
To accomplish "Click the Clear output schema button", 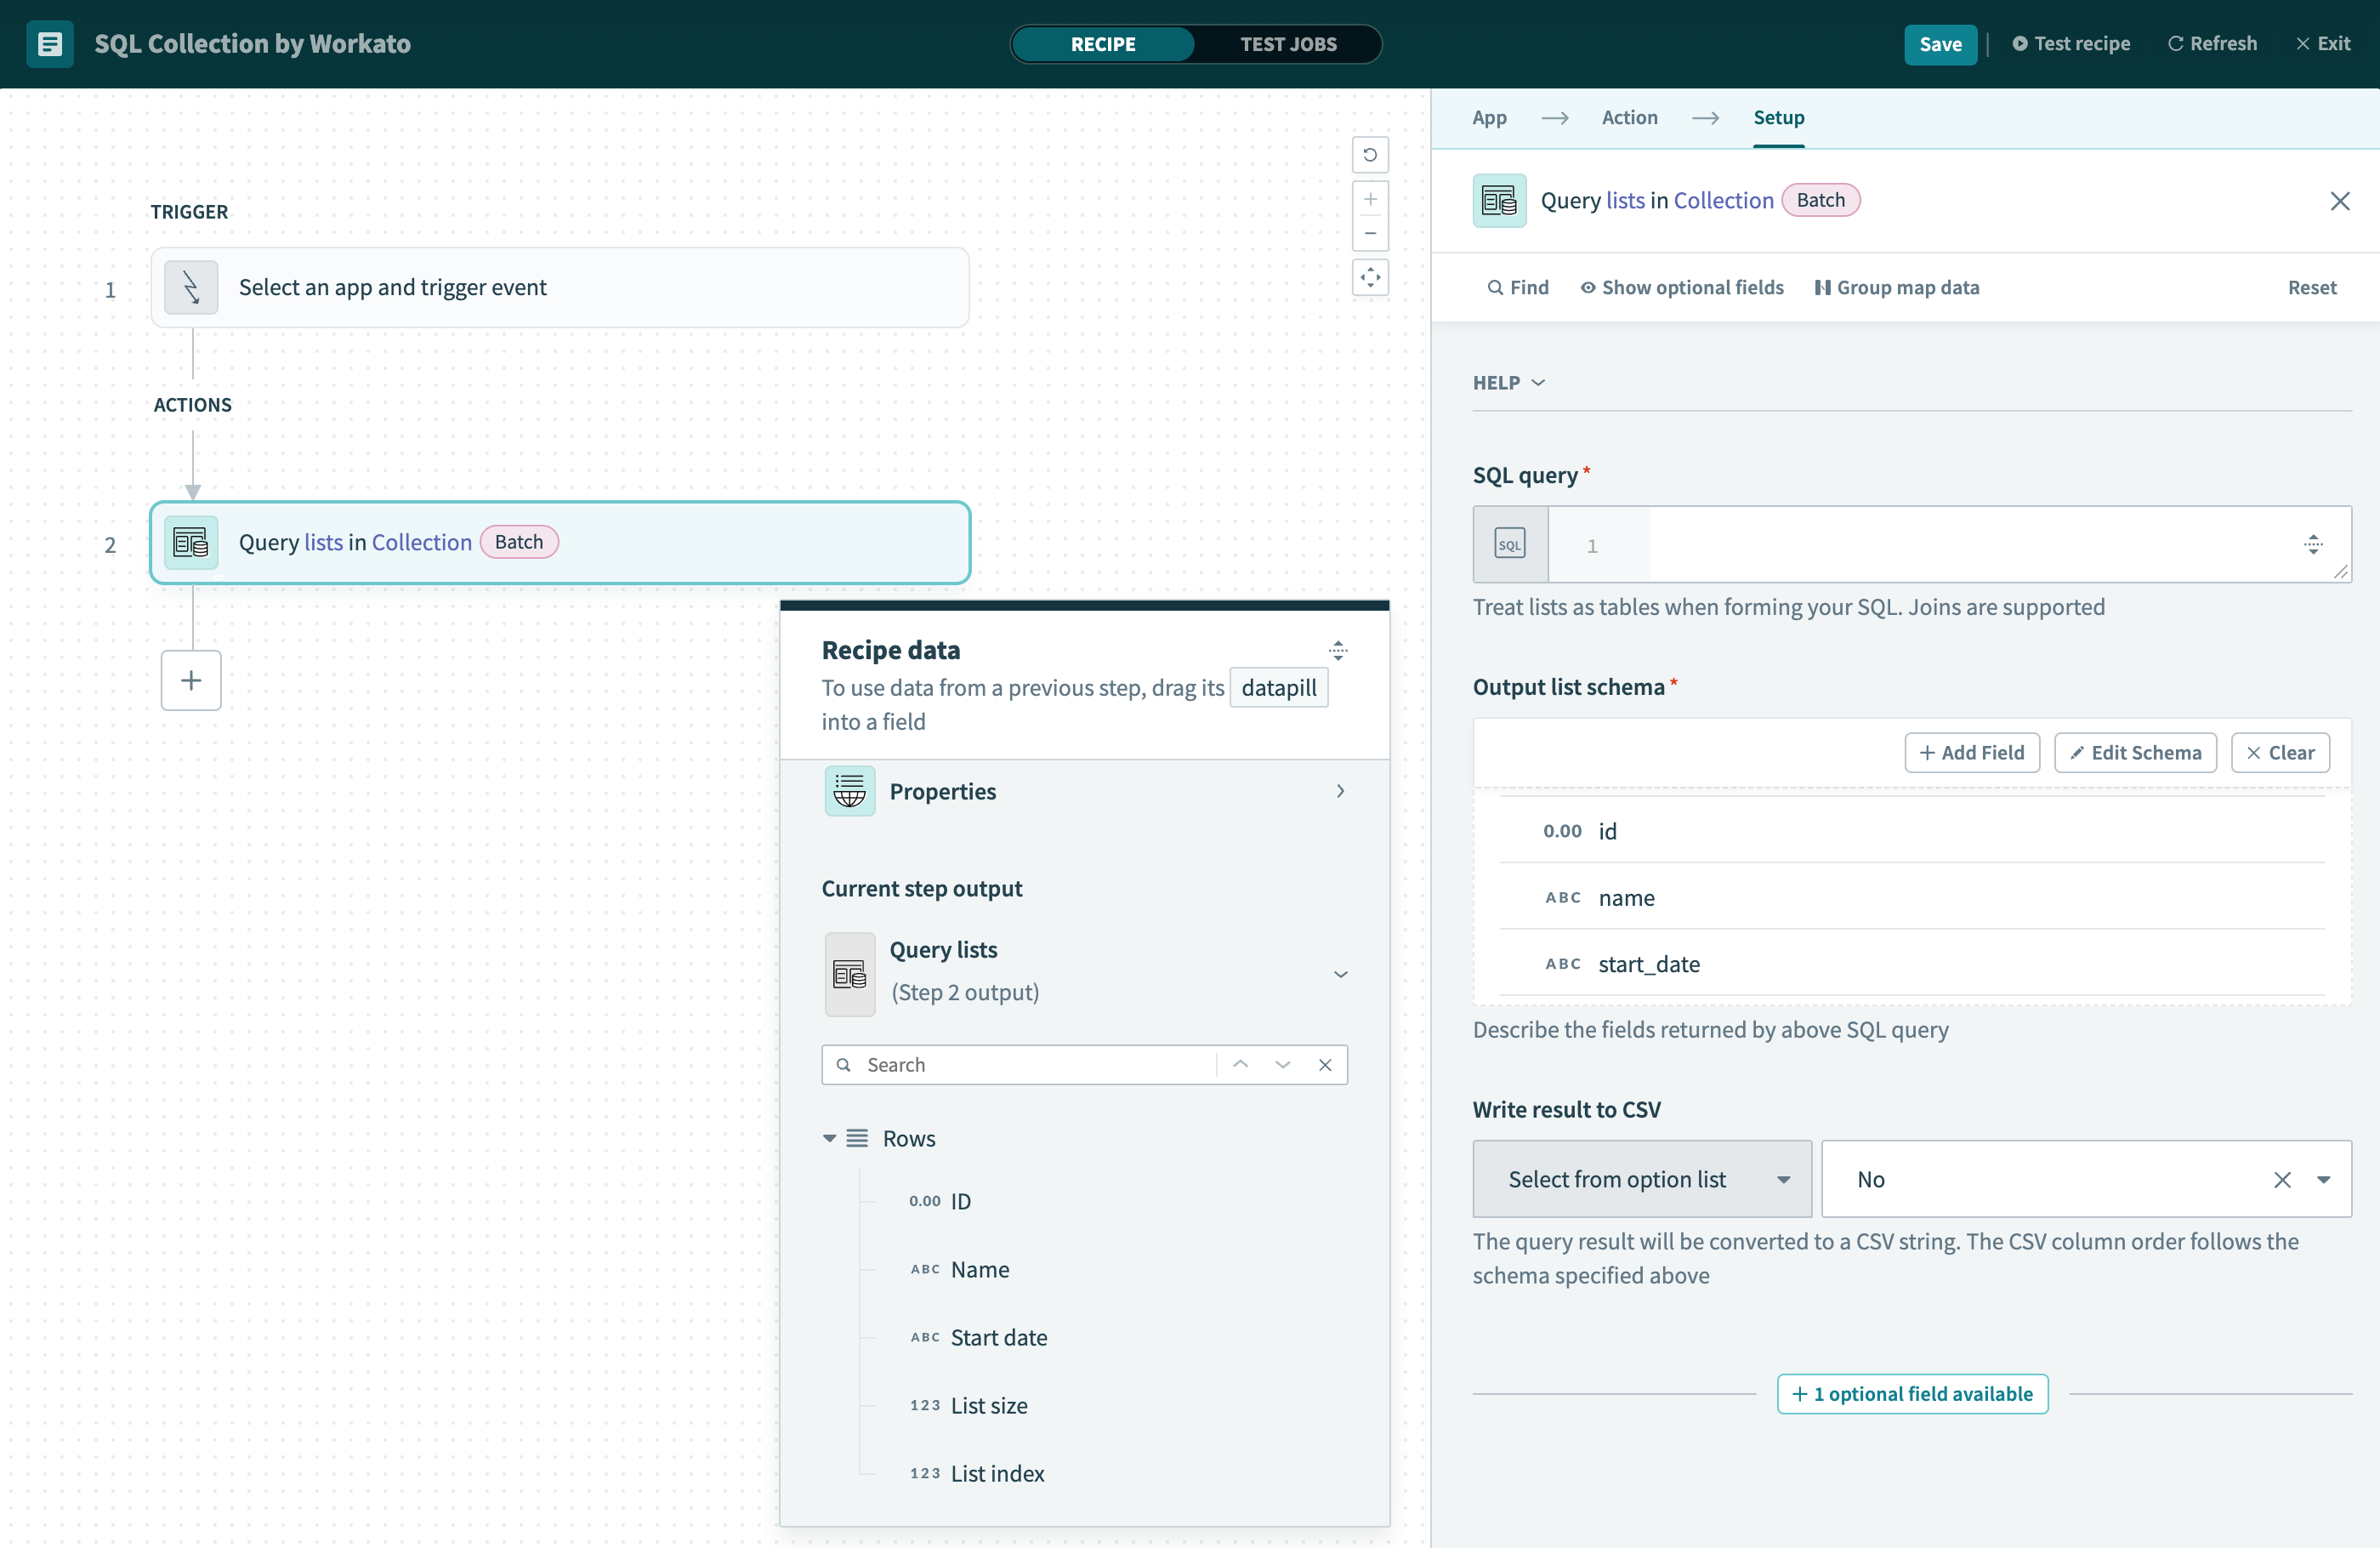I will pyautogui.click(x=2278, y=751).
